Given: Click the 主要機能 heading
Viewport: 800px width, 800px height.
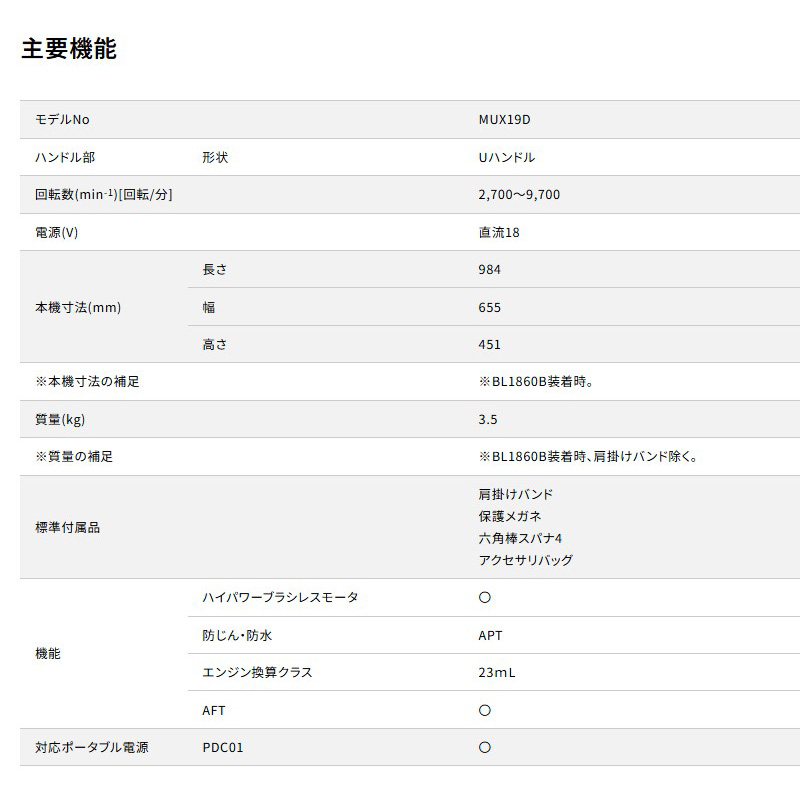Looking at the screenshot, I should (69, 49).
